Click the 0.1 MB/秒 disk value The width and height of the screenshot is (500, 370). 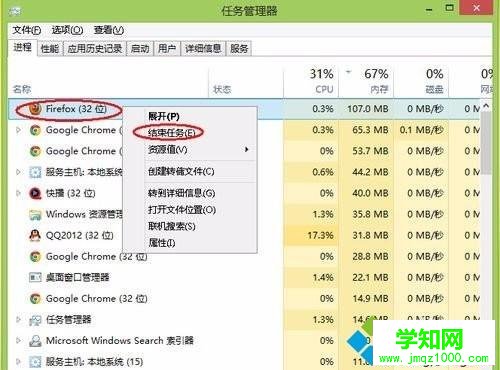click(422, 130)
